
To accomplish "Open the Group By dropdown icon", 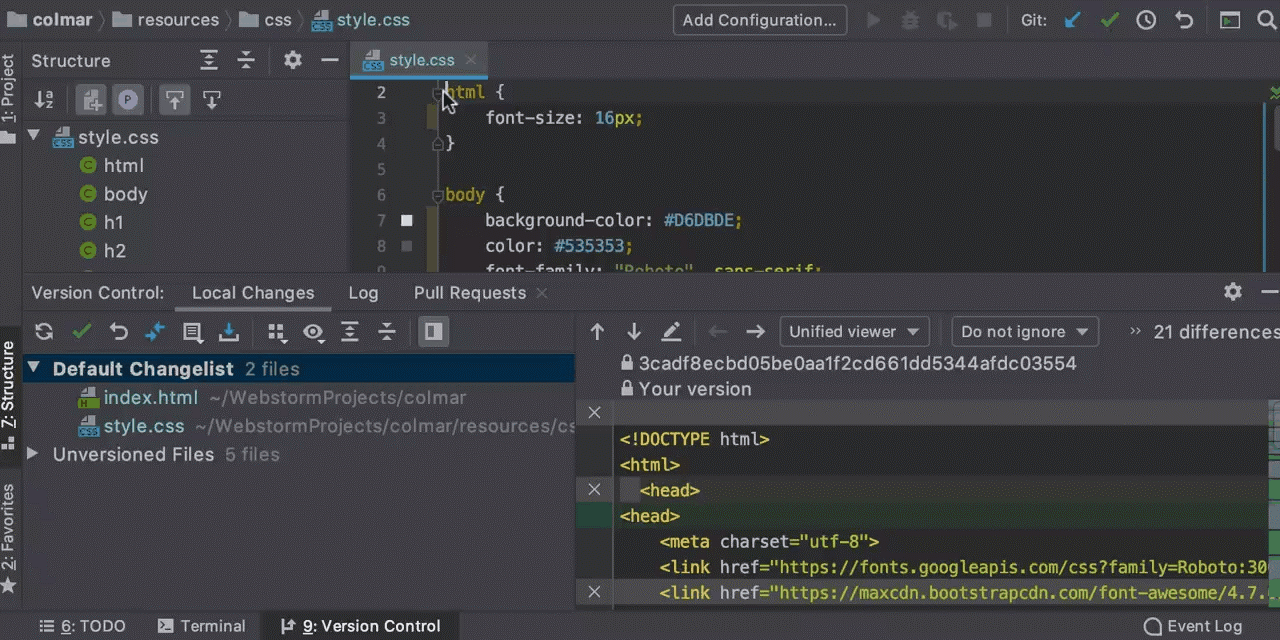I will (277, 332).
